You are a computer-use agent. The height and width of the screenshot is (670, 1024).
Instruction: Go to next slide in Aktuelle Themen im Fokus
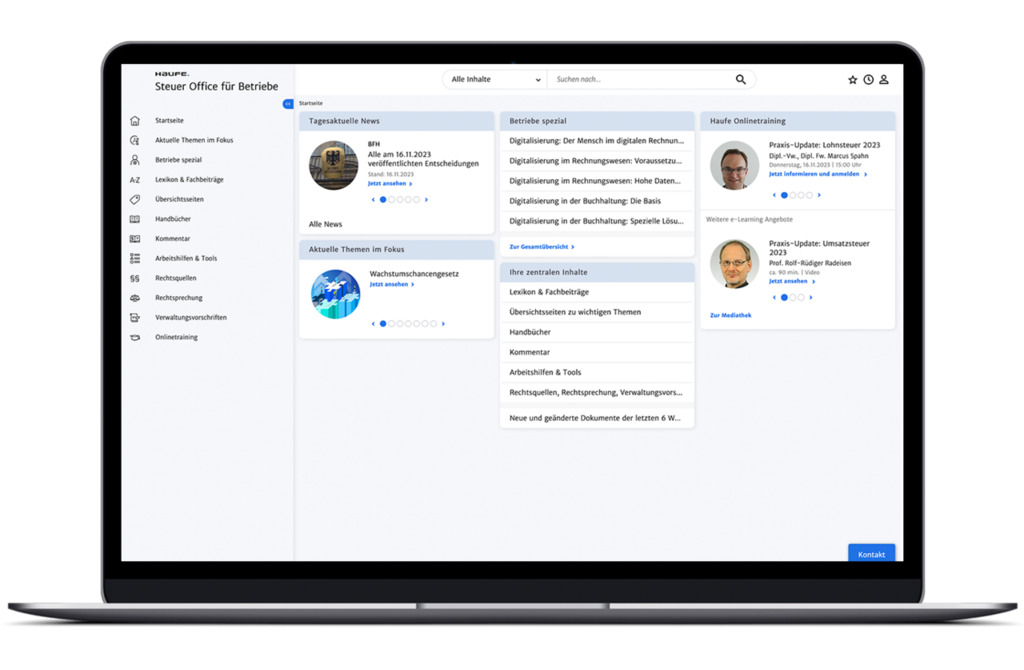(x=443, y=324)
